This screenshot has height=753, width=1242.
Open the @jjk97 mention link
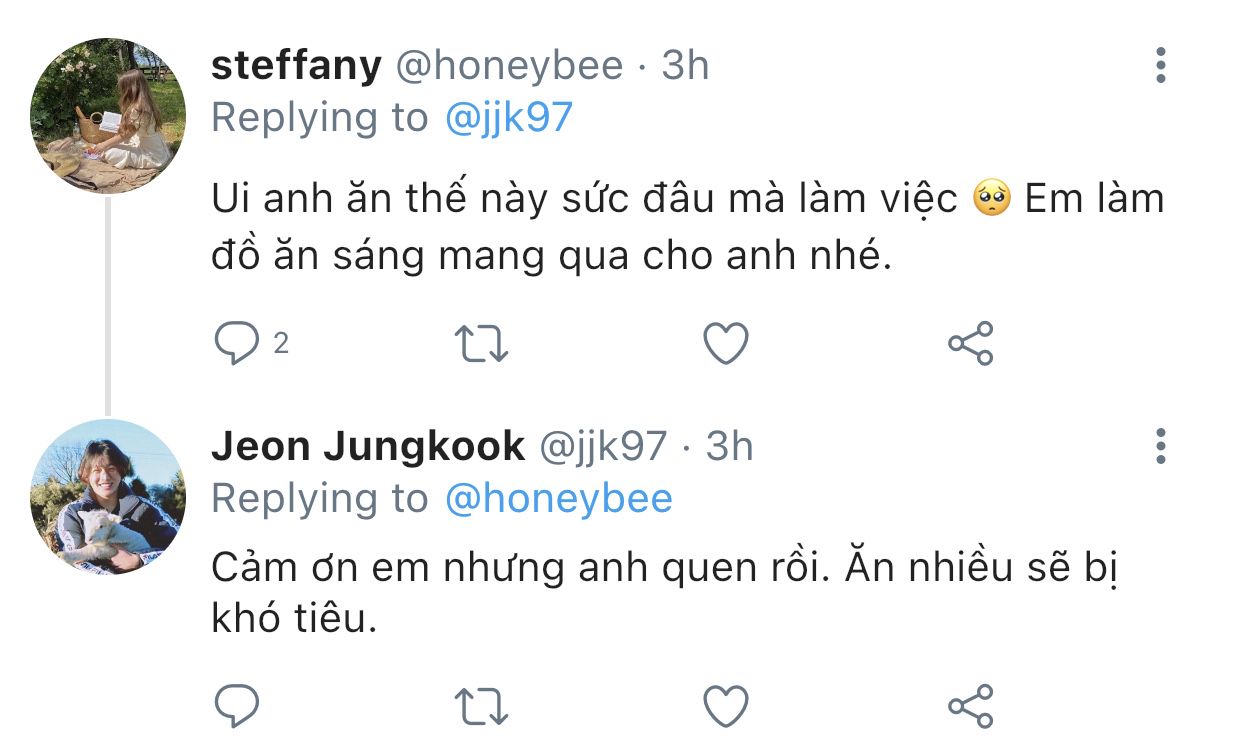(x=509, y=119)
